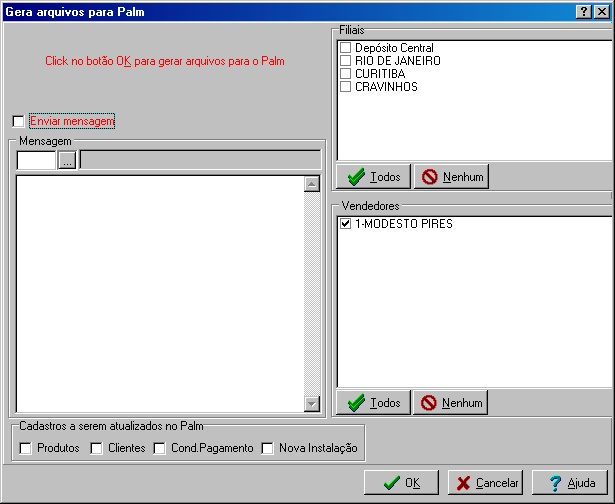This screenshot has height=504, width=615.
Task: Select the RIO DE JANEIRO list row text
Action: [x=398, y=61]
